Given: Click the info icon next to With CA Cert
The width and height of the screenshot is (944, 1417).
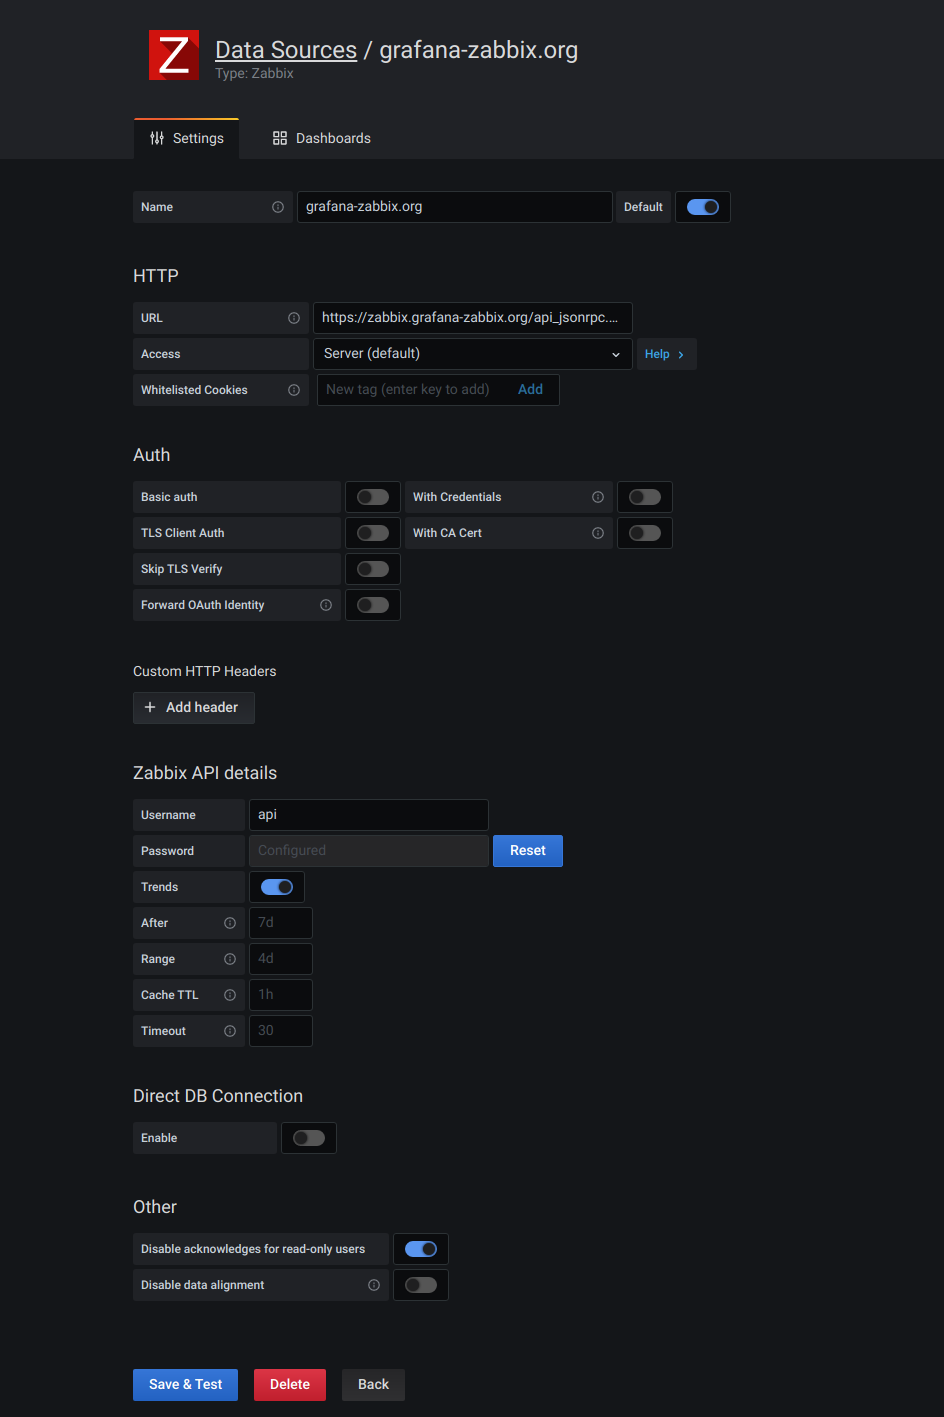Looking at the screenshot, I should tap(598, 532).
